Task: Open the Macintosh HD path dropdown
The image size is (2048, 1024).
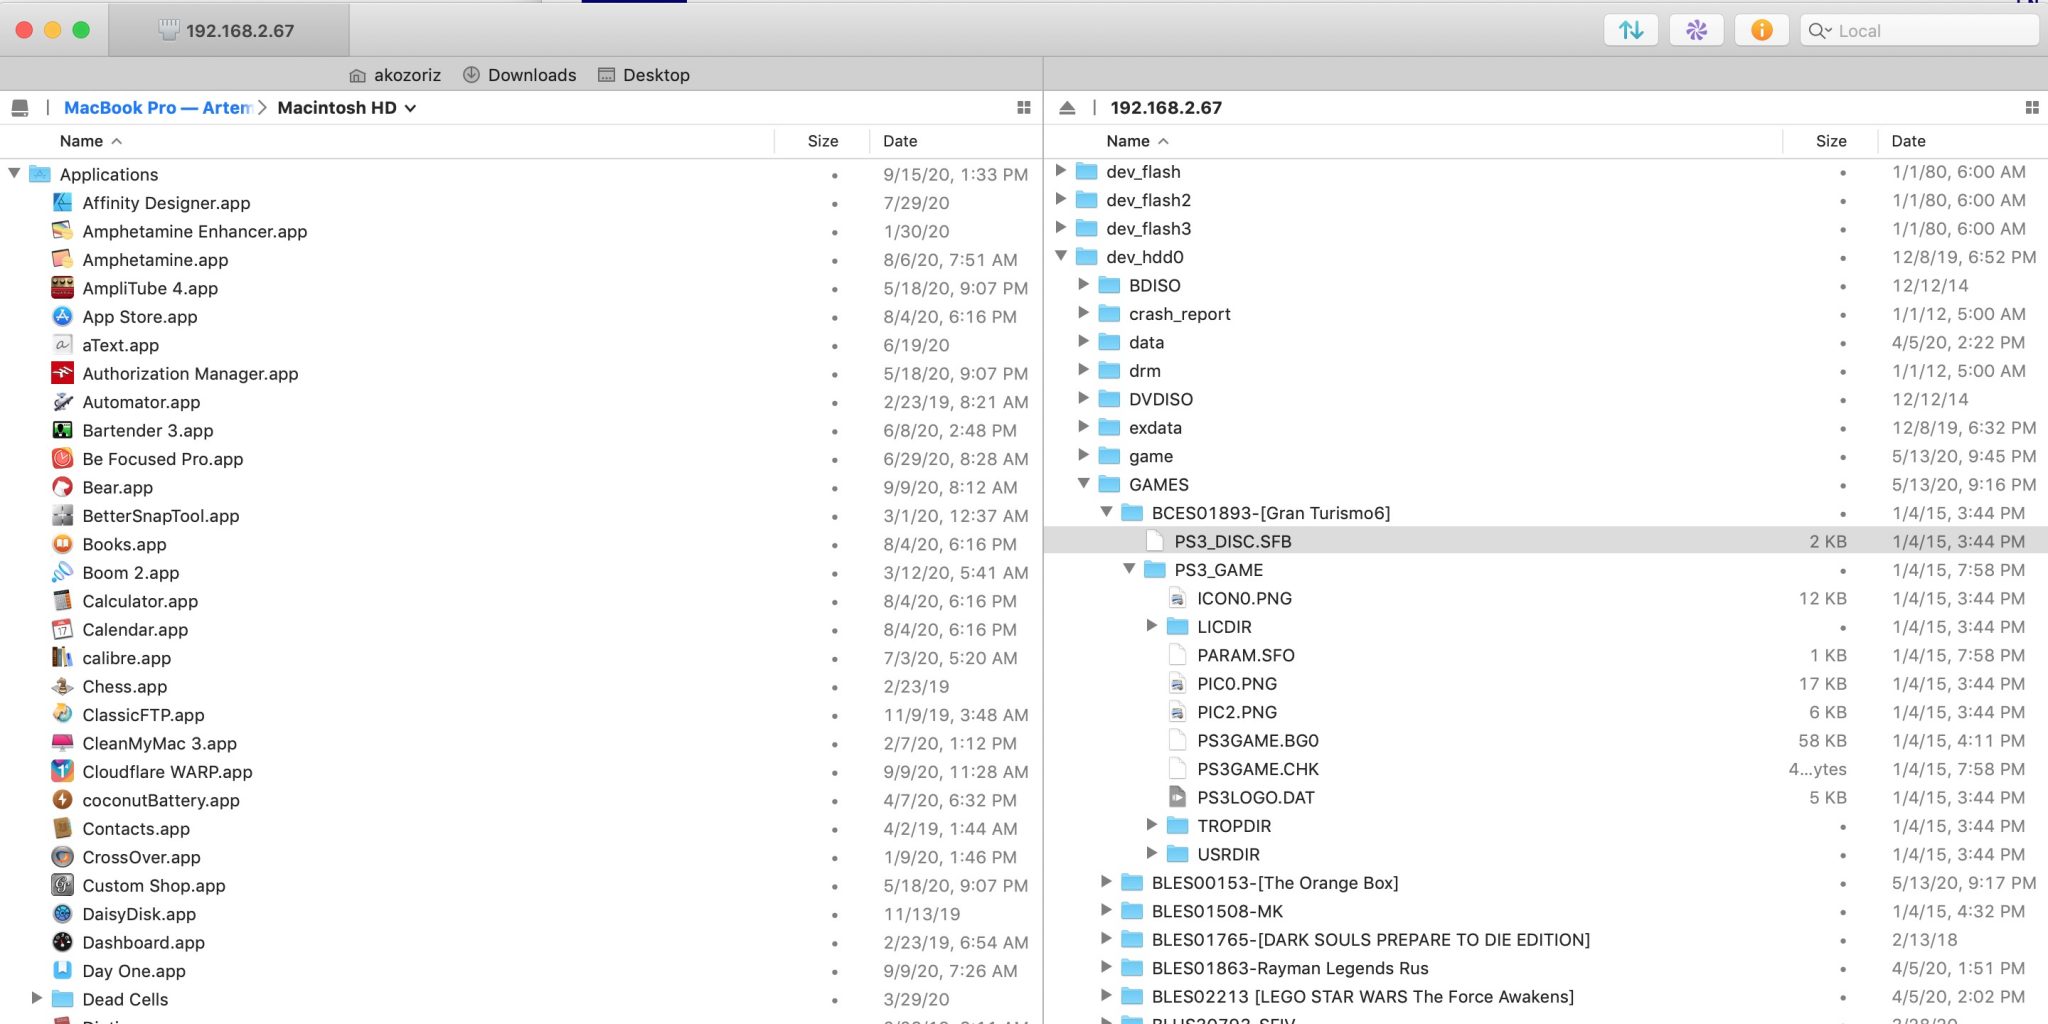Action: [346, 107]
